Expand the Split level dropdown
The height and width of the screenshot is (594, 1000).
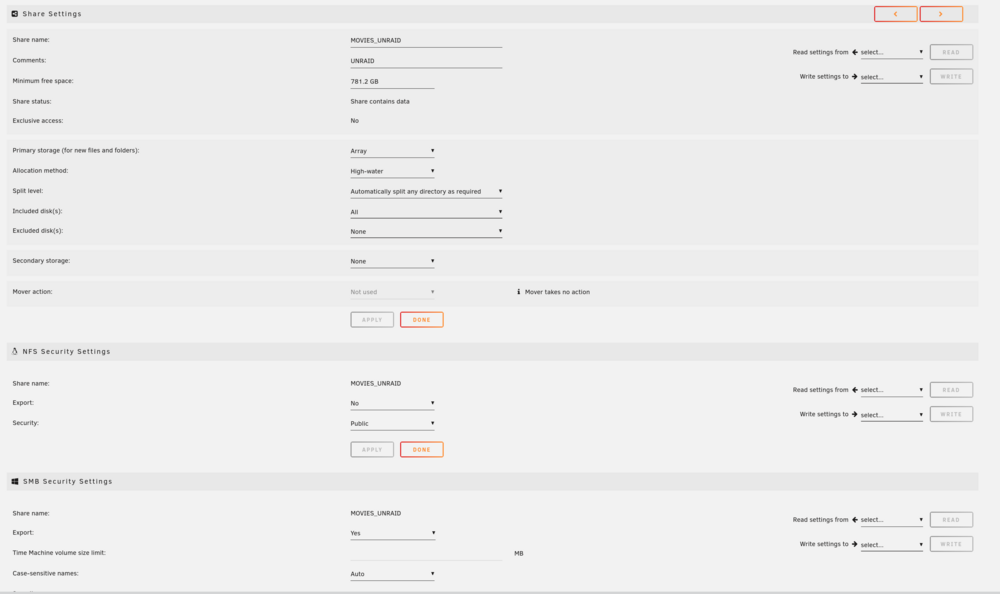(426, 191)
